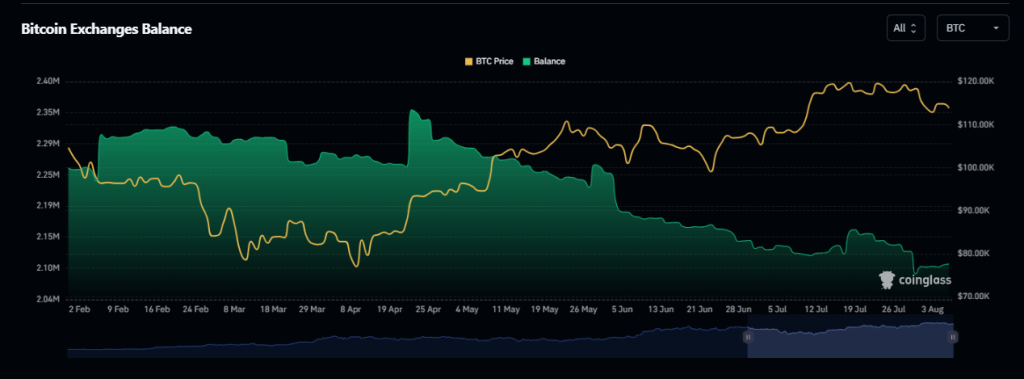
Task: Click the right range slider handle
Action: coord(953,337)
